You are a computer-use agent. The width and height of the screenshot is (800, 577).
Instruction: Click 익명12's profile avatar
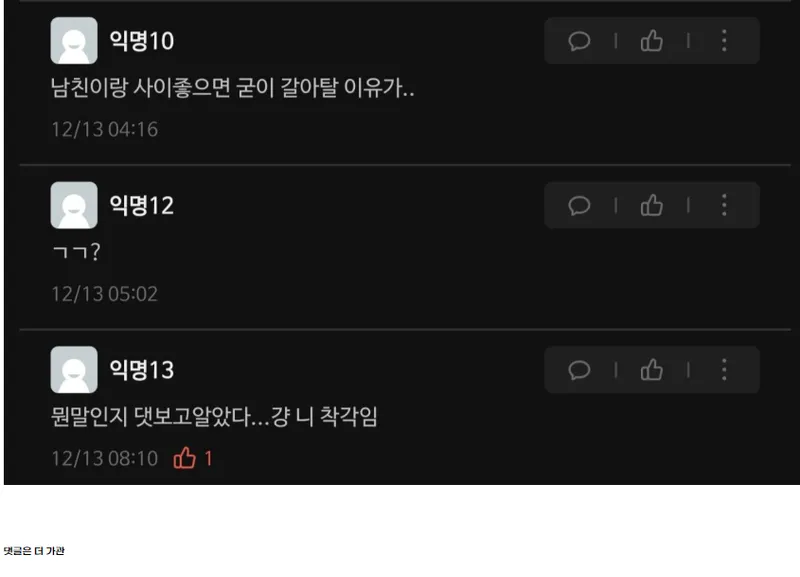74,205
